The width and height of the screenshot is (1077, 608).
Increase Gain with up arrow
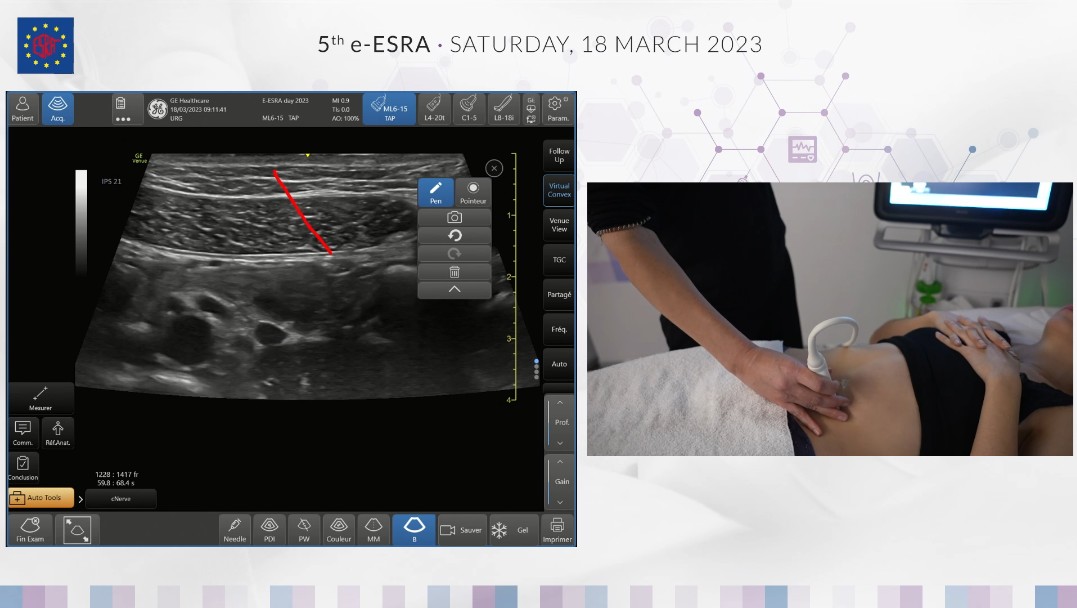(560, 462)
